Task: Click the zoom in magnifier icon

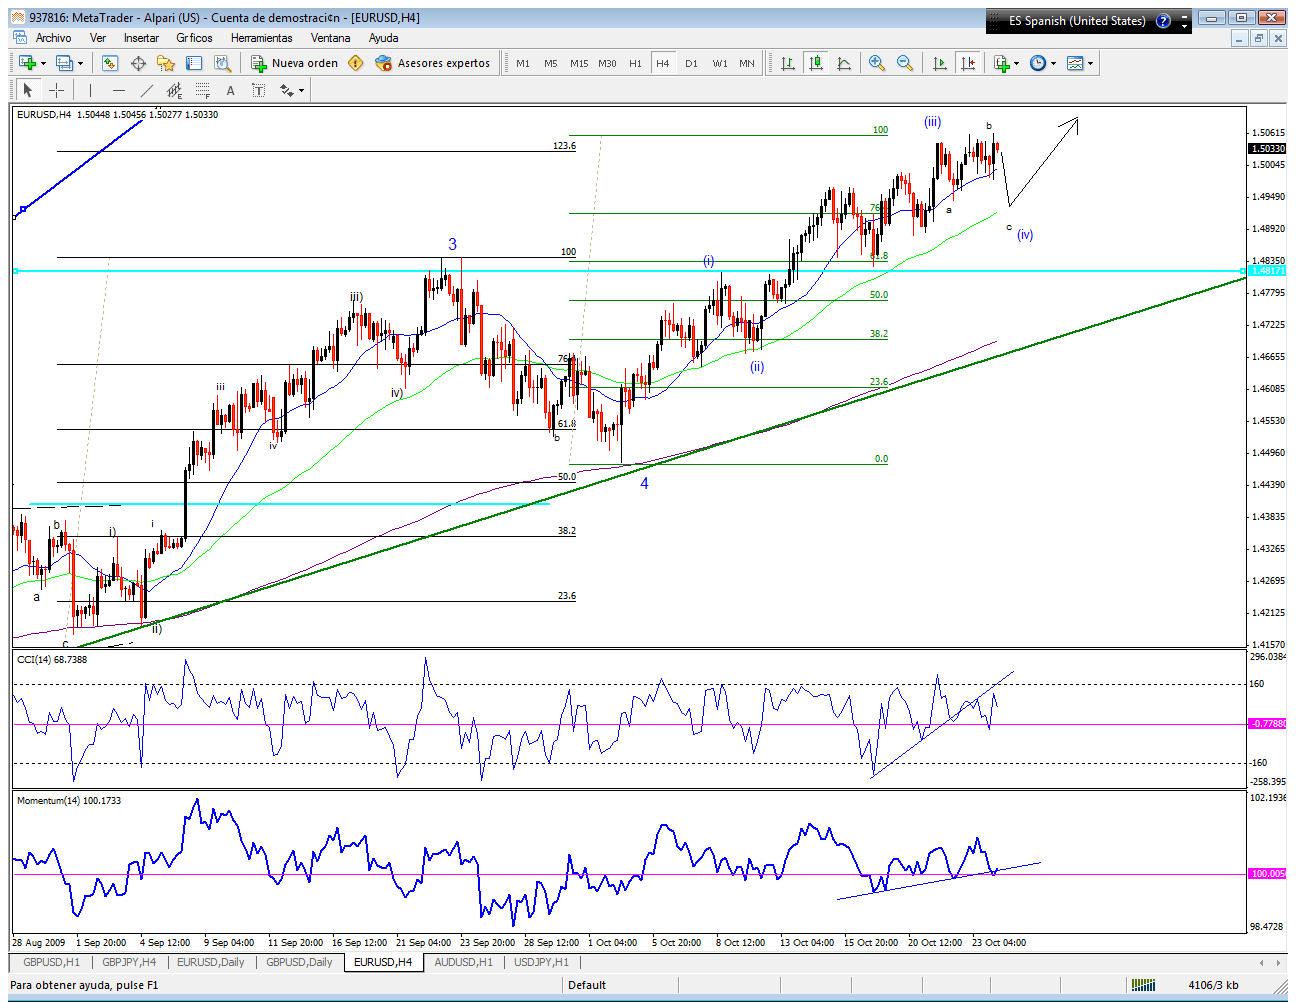Action: (x=877, y=63)
